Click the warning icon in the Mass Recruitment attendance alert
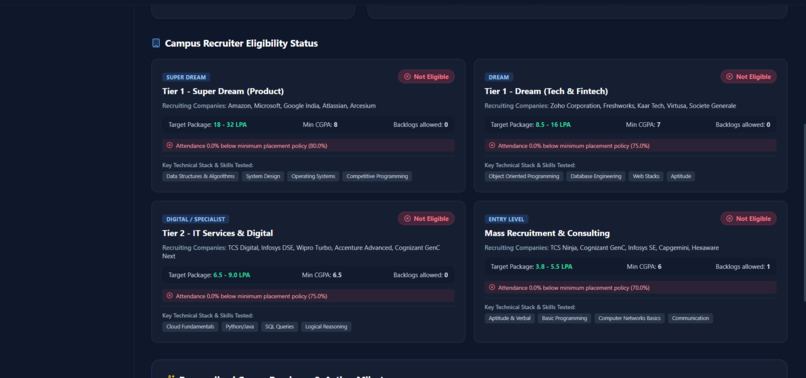 point(492,287)
